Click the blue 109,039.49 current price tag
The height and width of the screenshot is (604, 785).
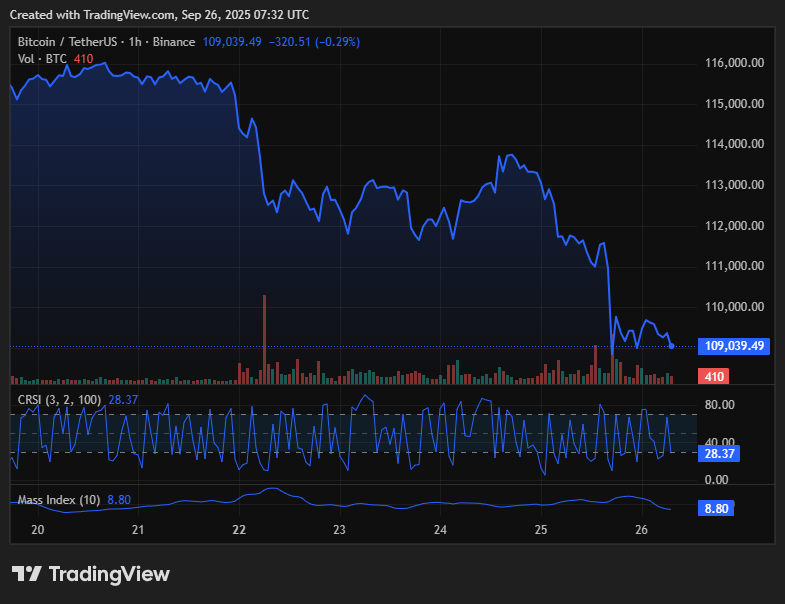pyautogui.click(x=734, y=346)
